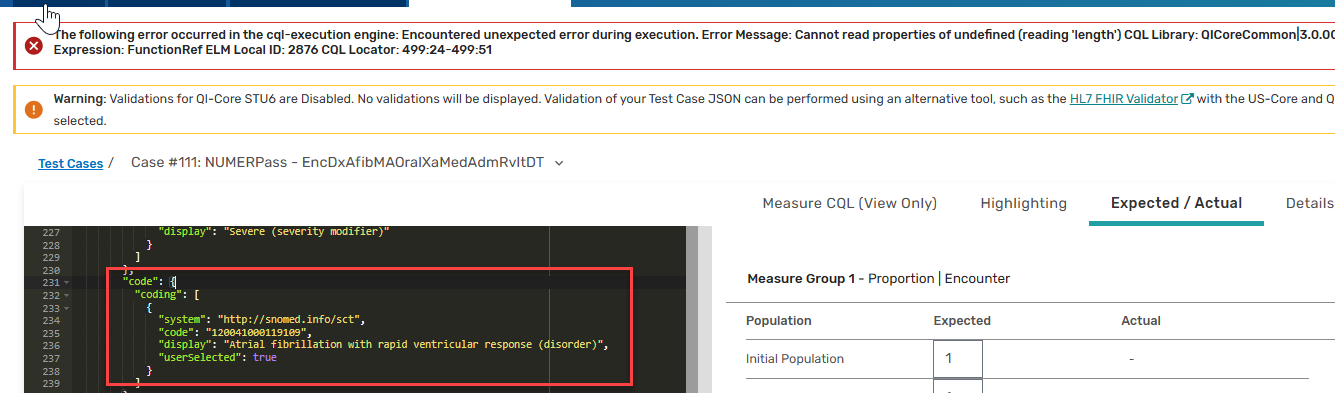Image resolution: width=1335 pixels, height=393 pixels.
Task: Click the expected field below Initial Population
Action: 958,387
